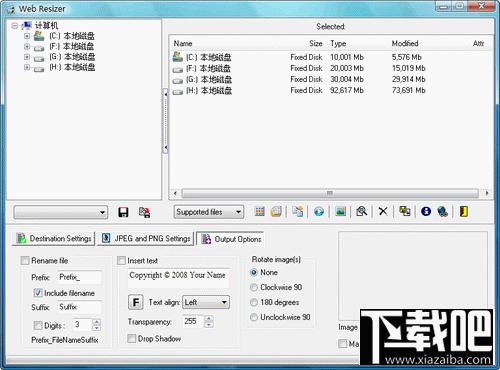Click the black X remove icon
The image size is (500, 370).
pos(383,211)
